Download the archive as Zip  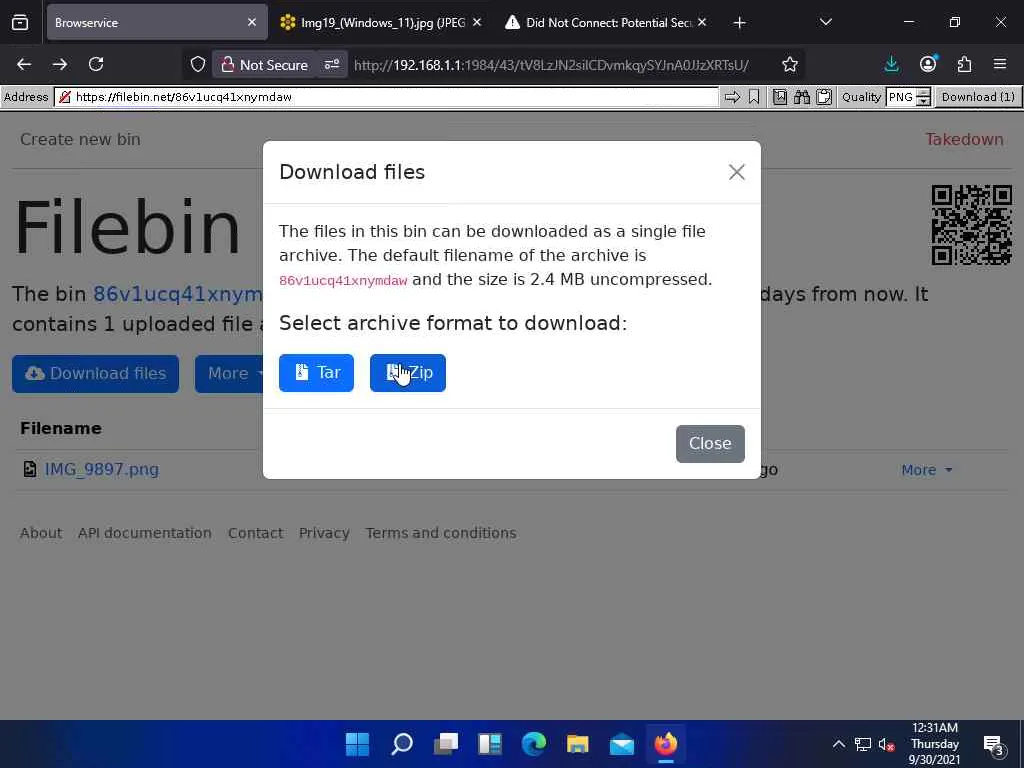coord(408,373)
